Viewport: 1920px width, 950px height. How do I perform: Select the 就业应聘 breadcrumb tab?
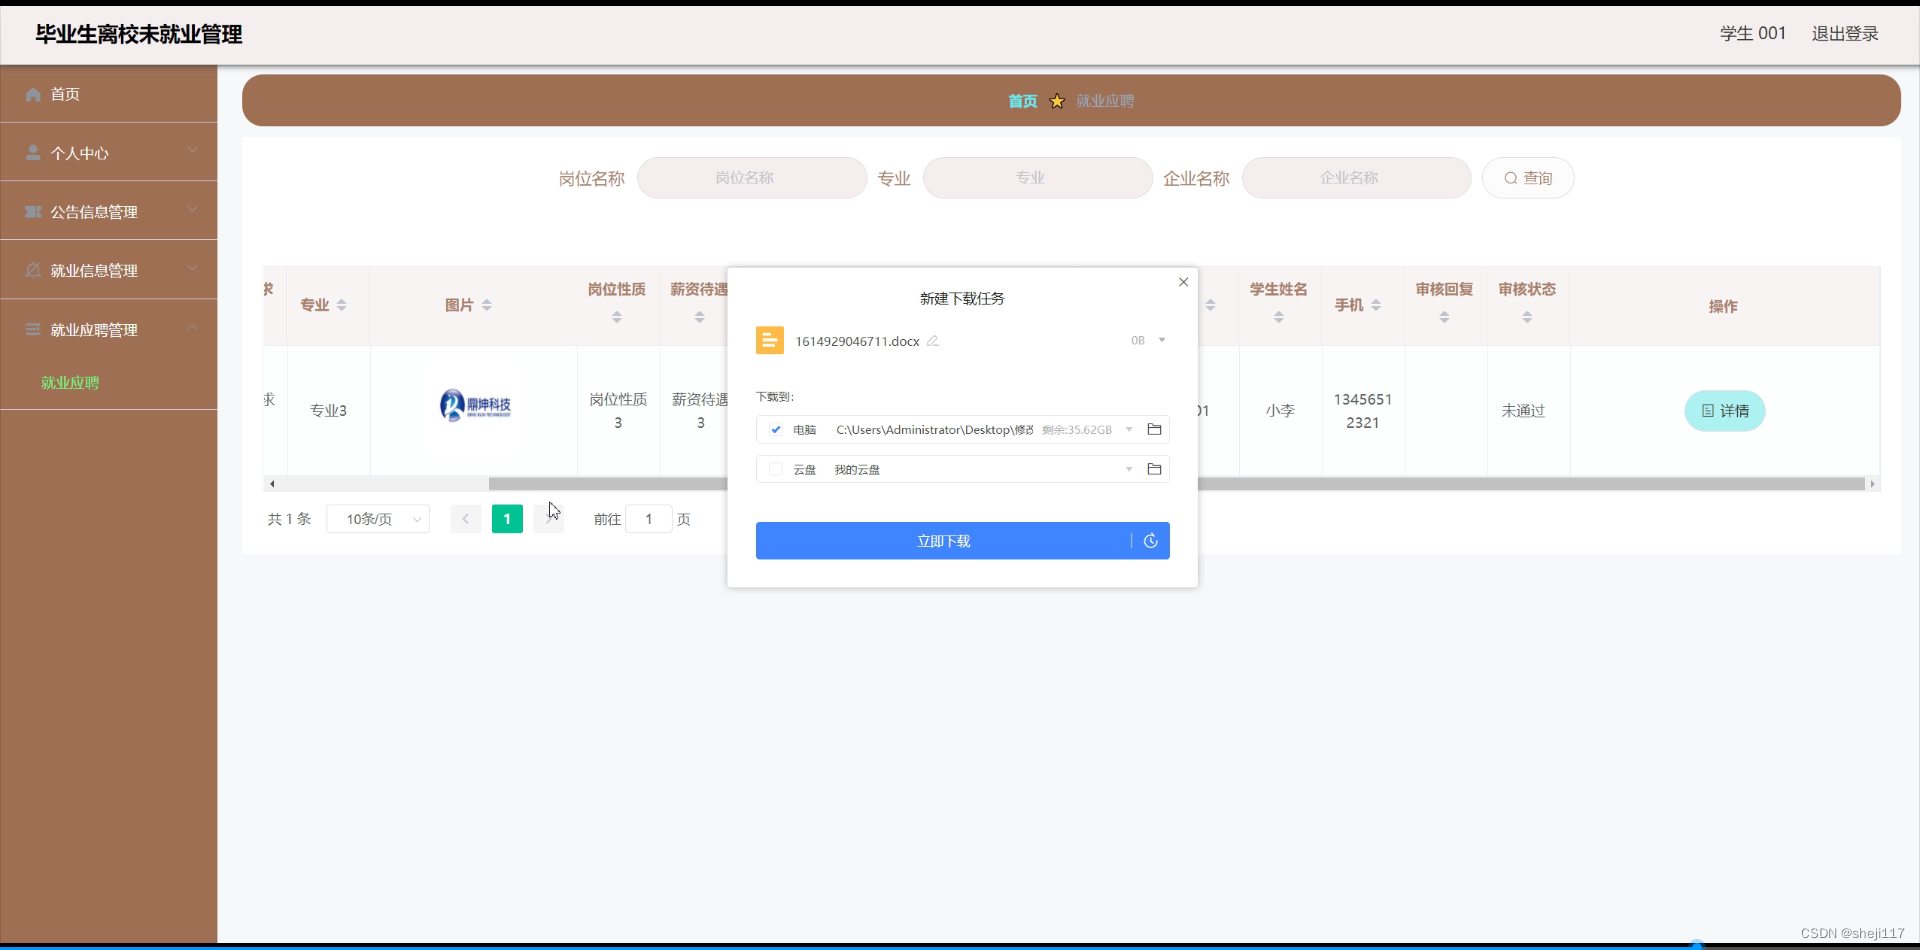pos(1104,100)
